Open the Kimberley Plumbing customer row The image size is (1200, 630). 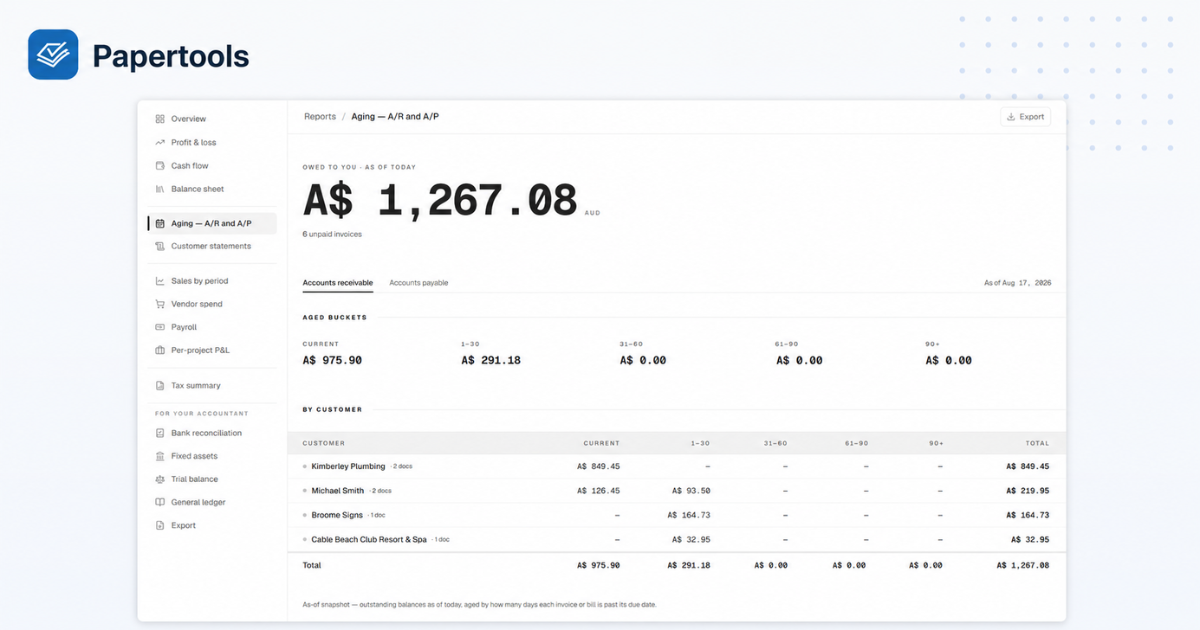click(x=677, y=466)
